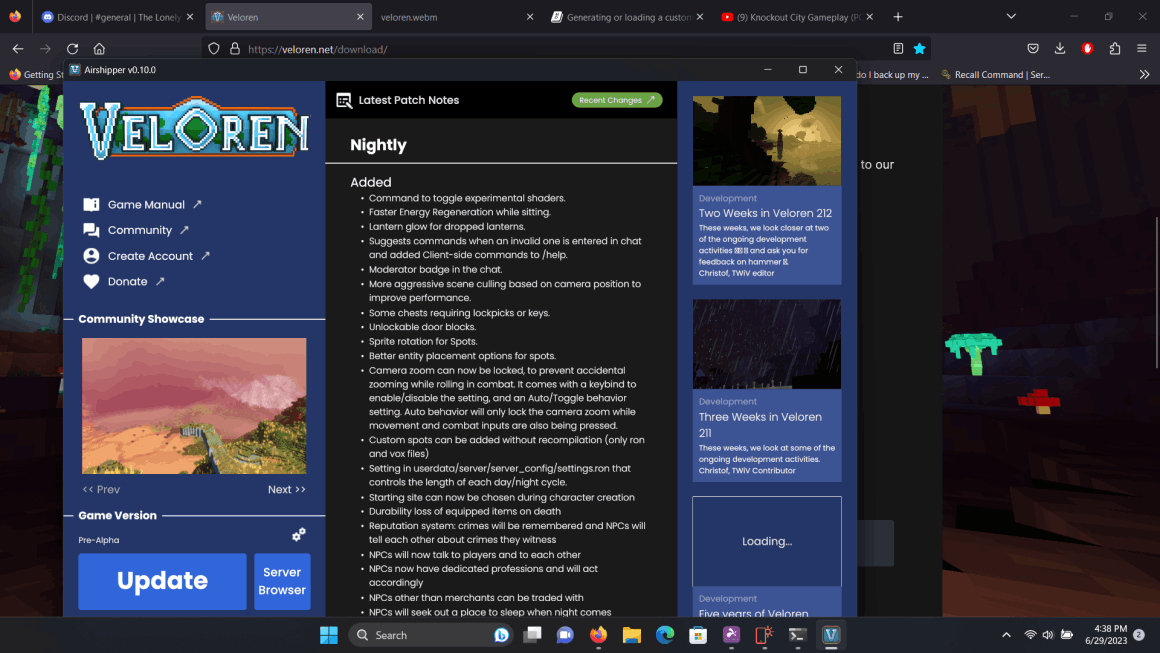Click the community showcase screenshot
This screenshot has width=1160, height=653.
point(194,406)
